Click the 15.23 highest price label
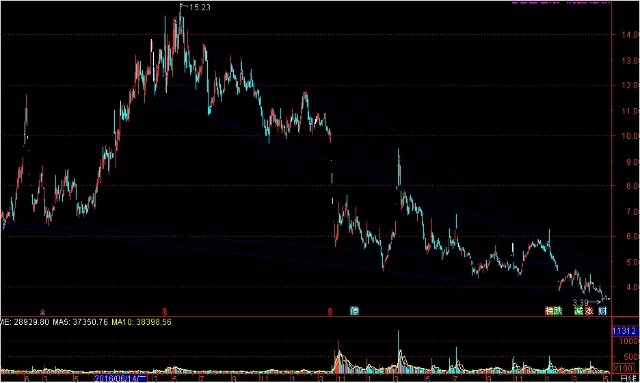640x383 pixels. coord(200,7)
